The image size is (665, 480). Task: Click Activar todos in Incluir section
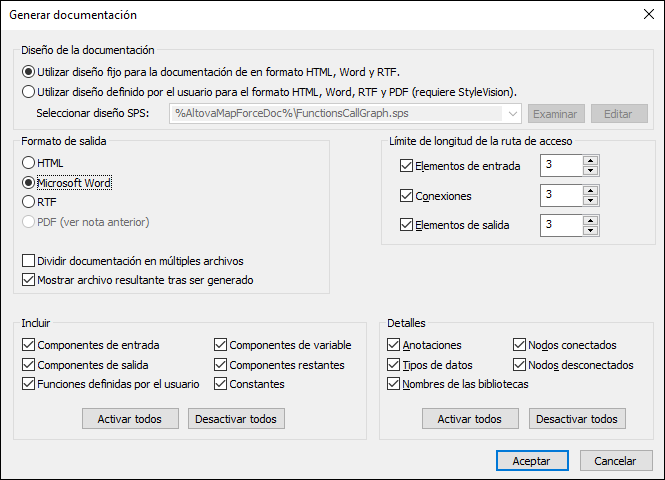coord(130,418)
